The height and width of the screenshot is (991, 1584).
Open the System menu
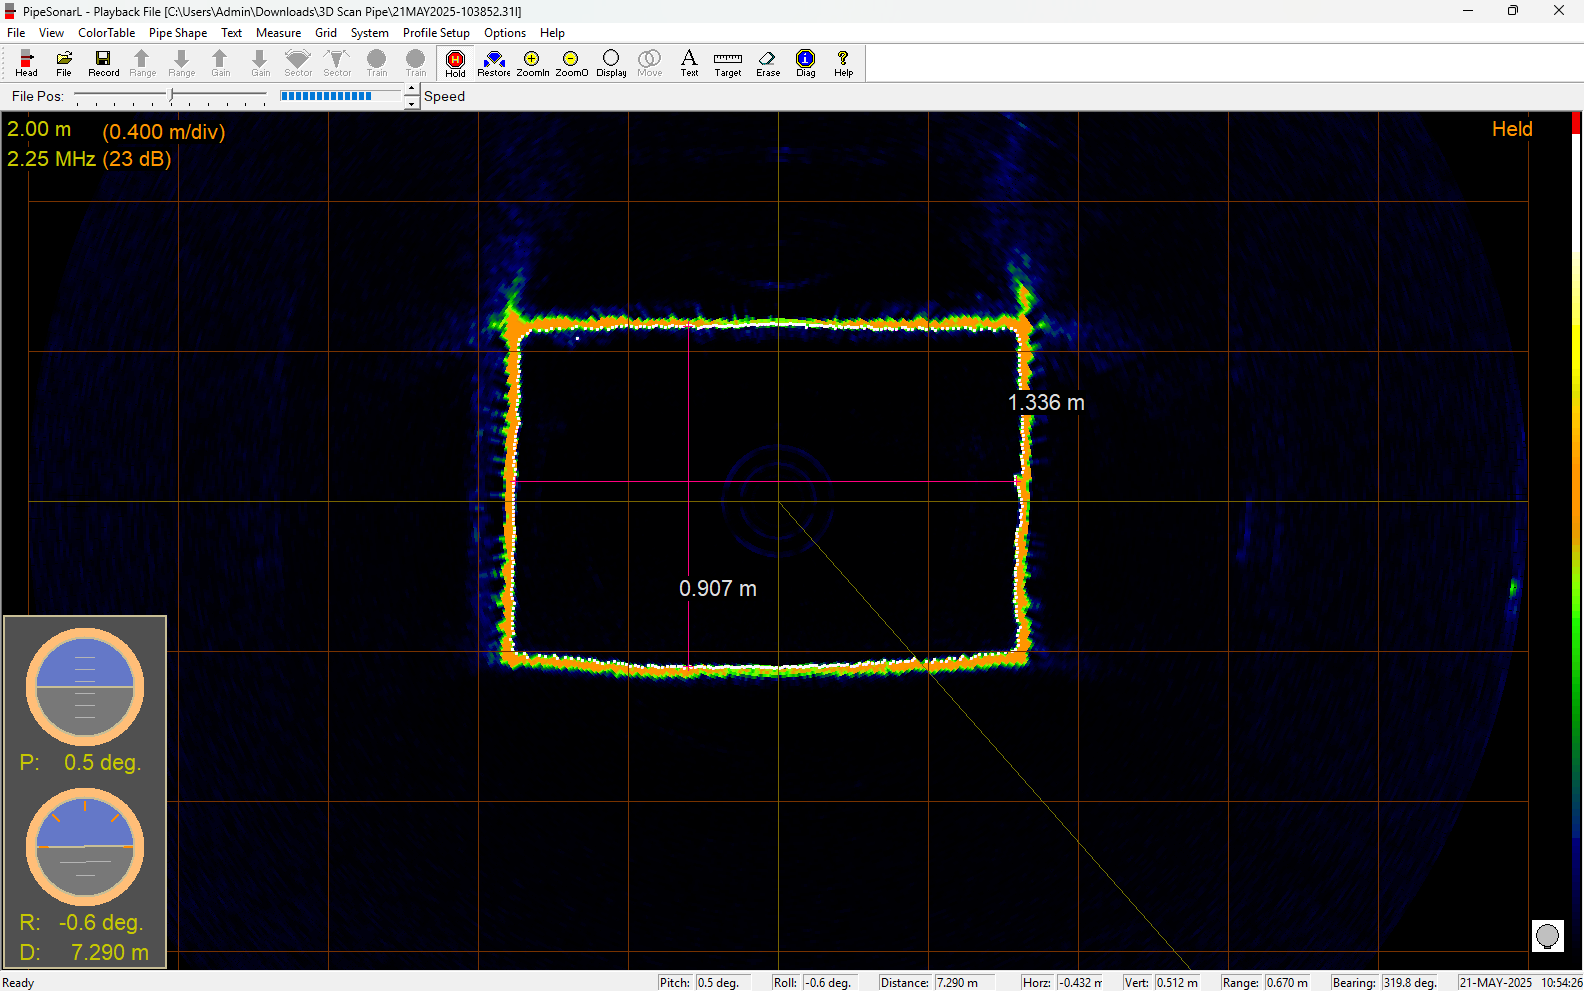(369, 33)
